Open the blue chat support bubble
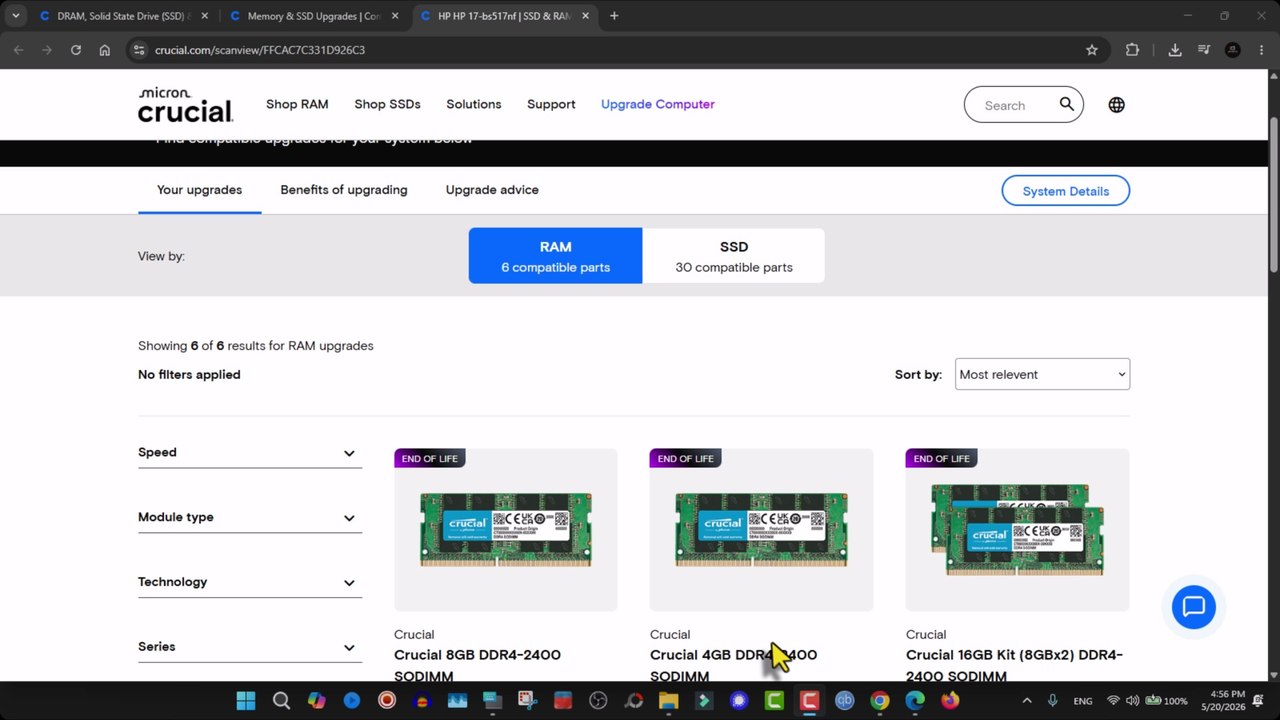Viewport: 1280px width, 720px height. point(1194,607)
